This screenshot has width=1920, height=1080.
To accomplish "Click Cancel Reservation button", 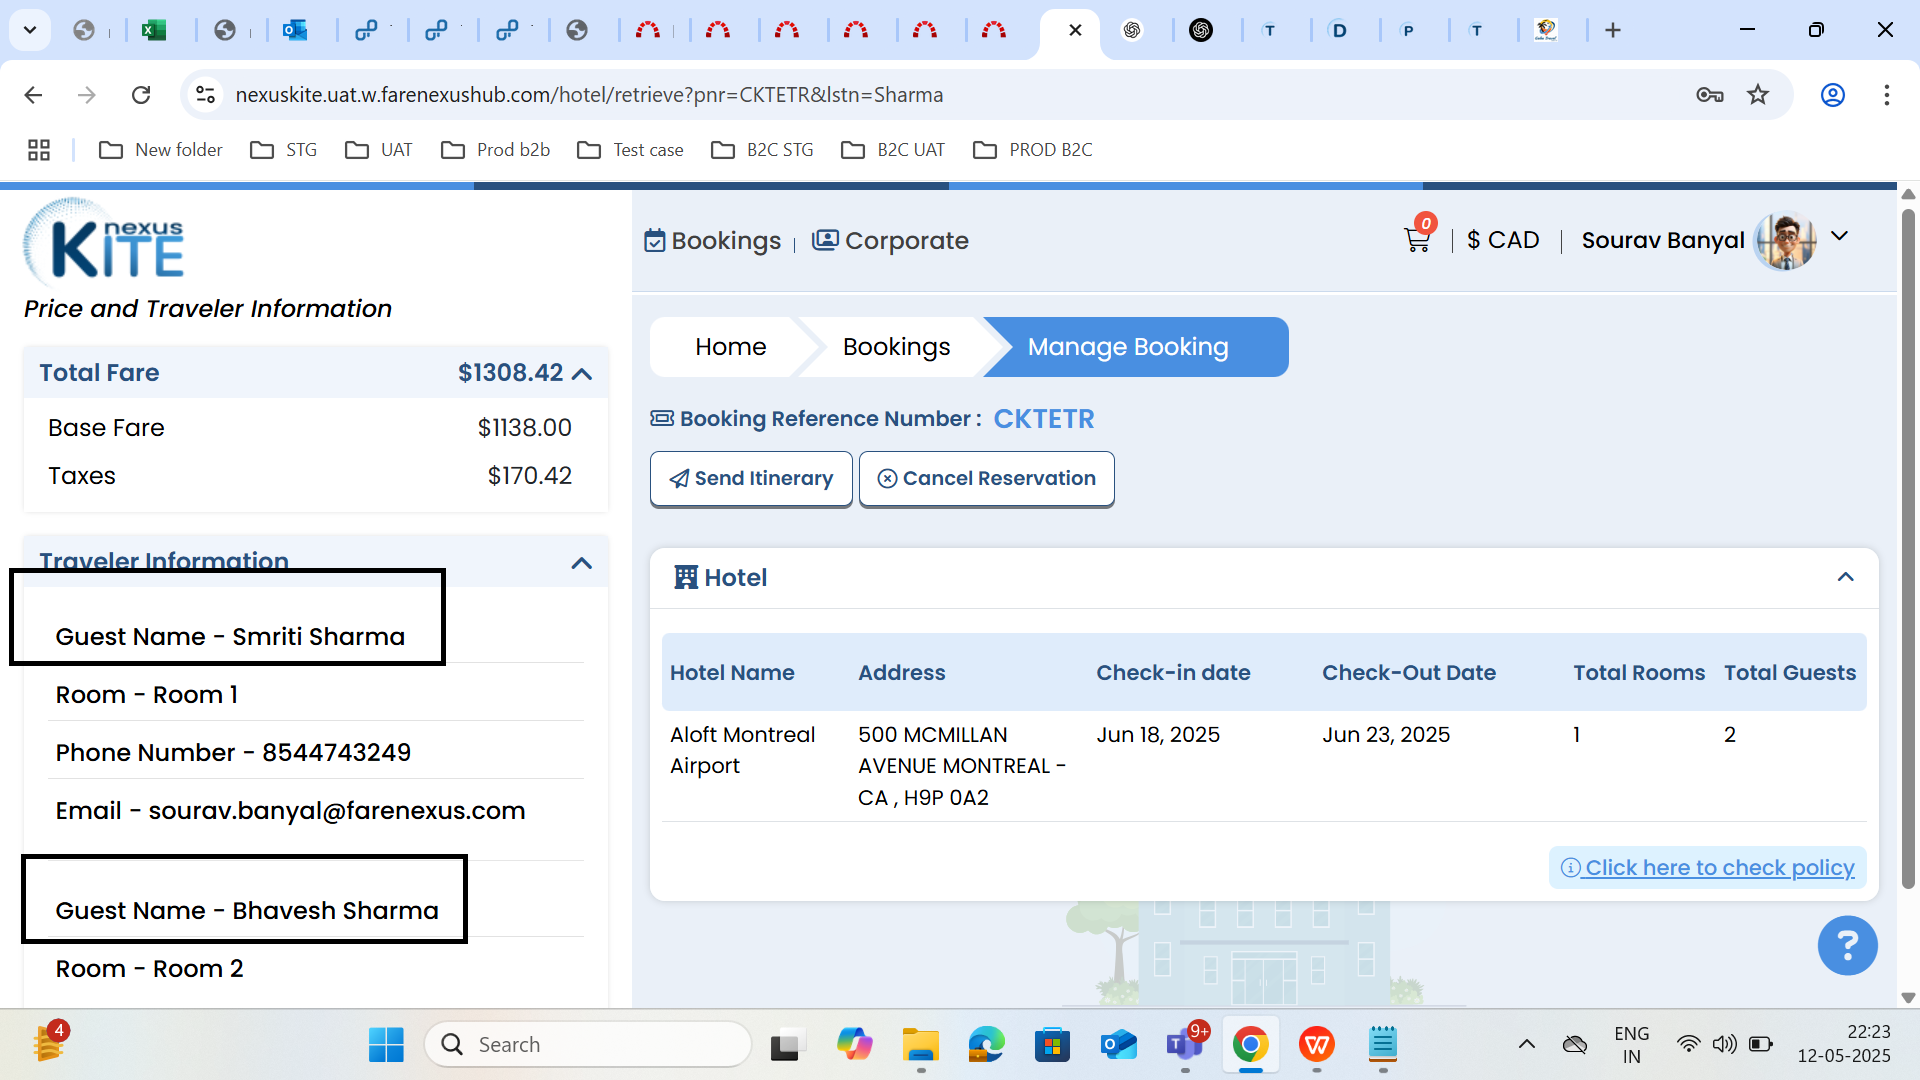I will [x=986, y=479].
